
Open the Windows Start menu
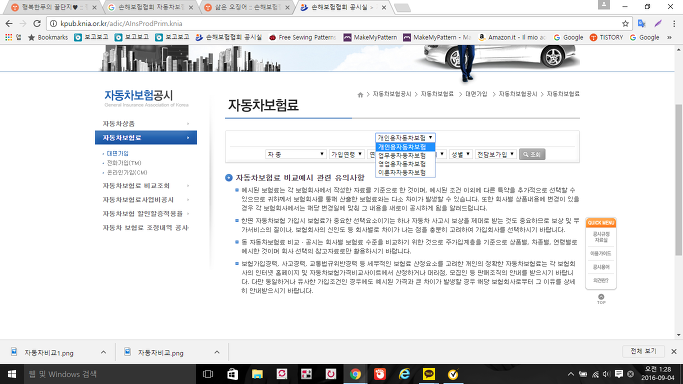point(12,374)
